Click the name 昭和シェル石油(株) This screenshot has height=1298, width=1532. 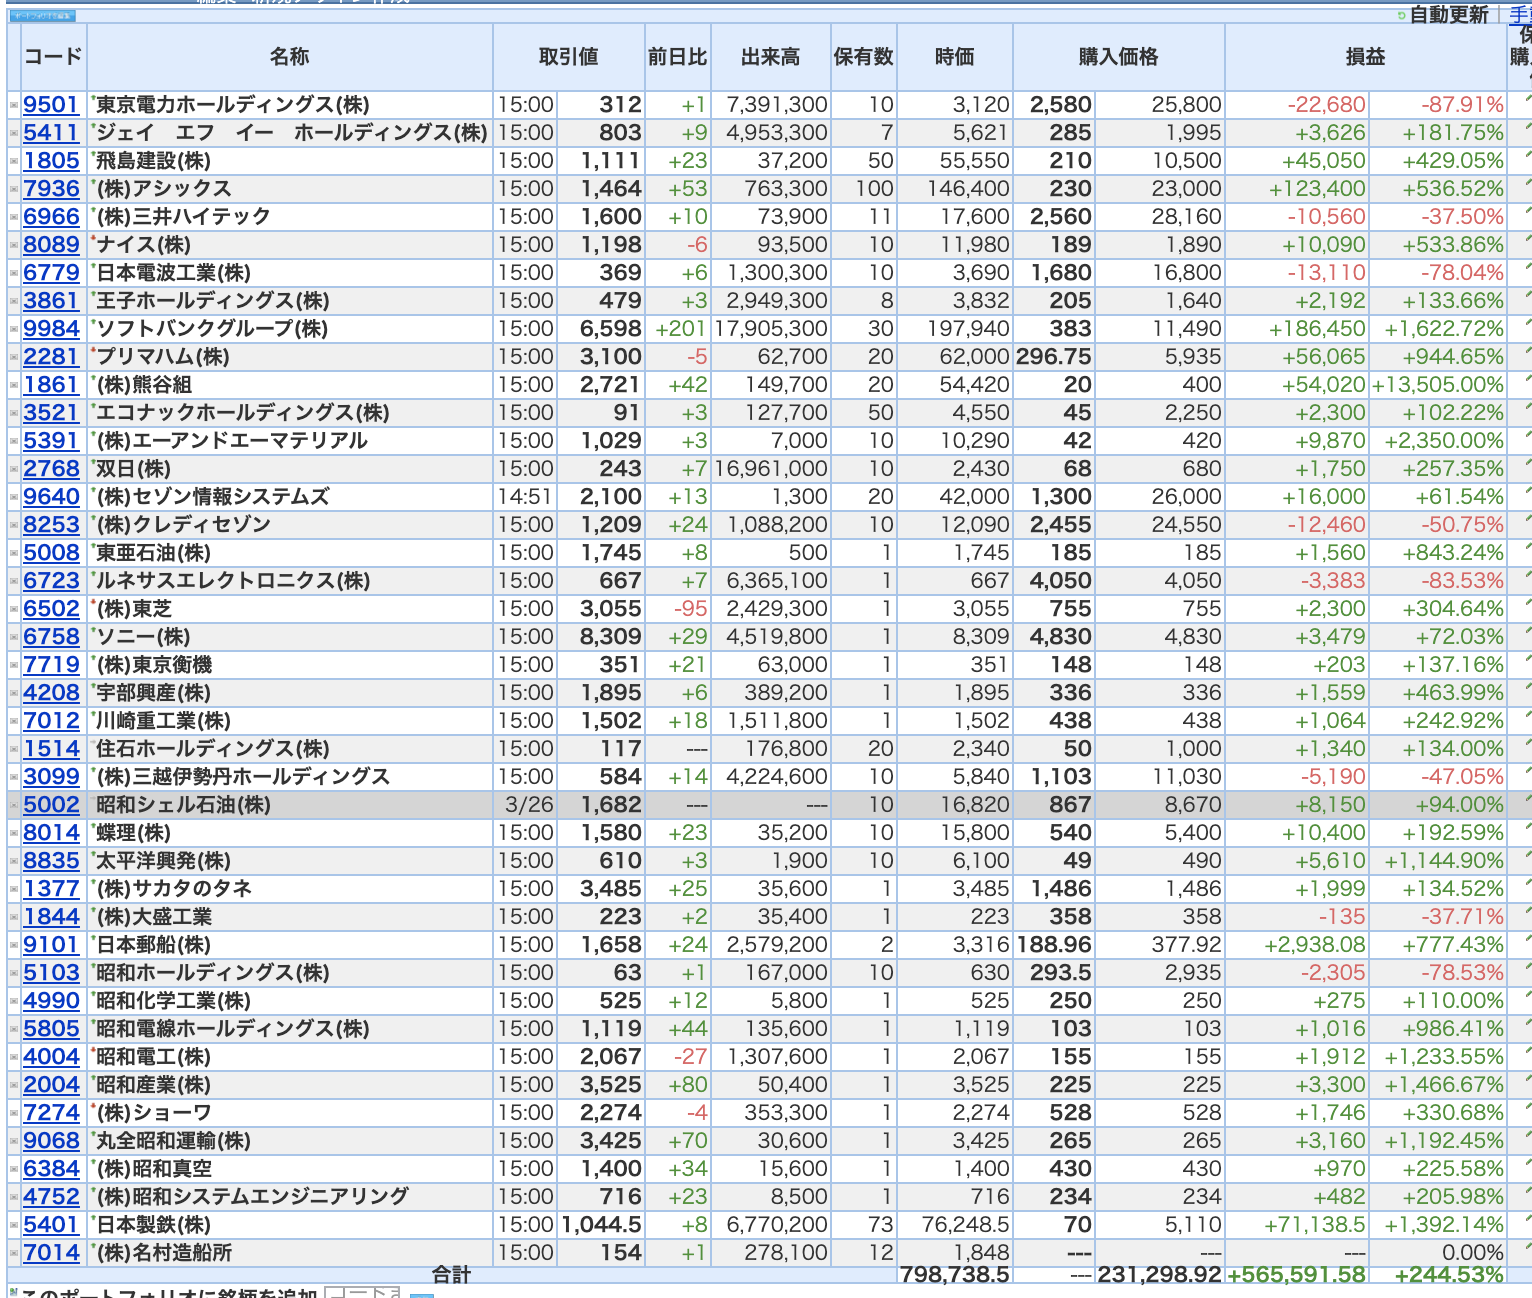(184, 805)
